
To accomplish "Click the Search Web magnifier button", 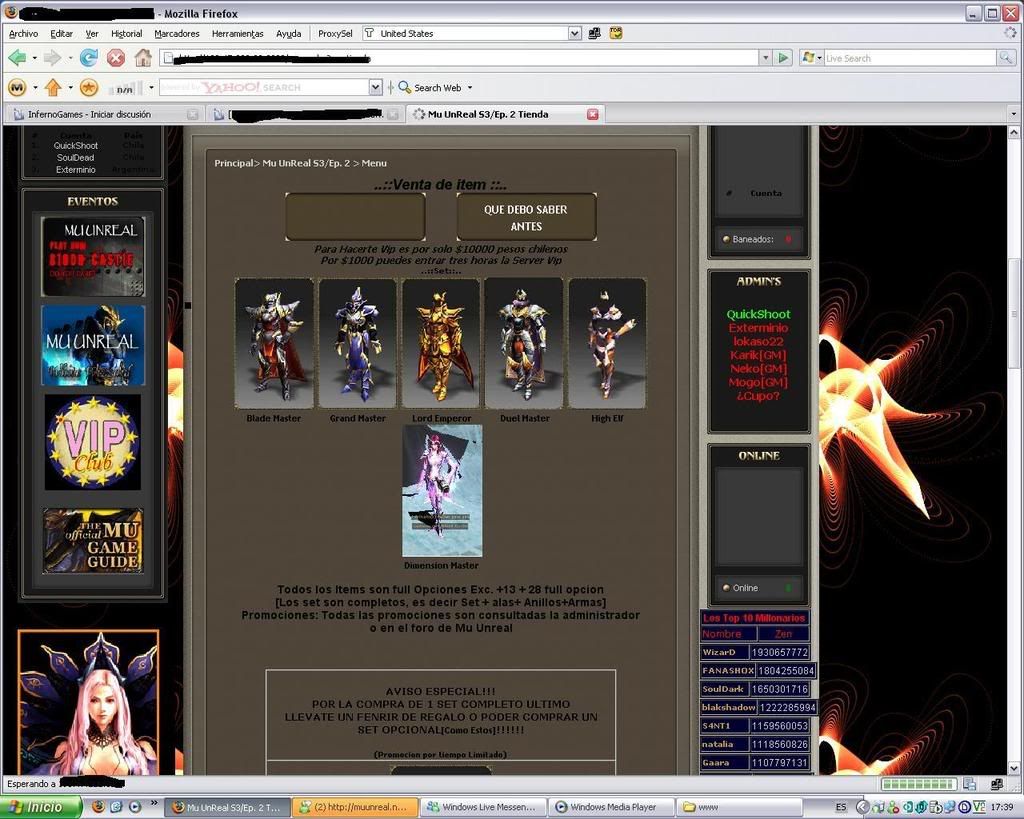I will coord(430,88).
